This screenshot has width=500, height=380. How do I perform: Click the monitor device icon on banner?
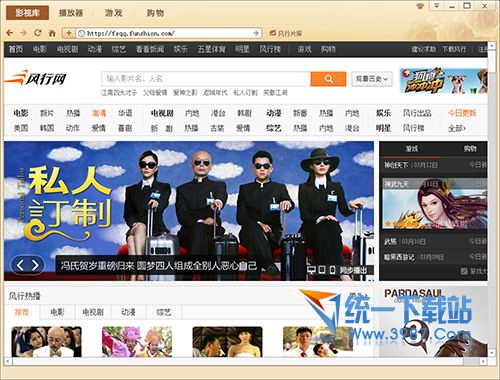311,270
